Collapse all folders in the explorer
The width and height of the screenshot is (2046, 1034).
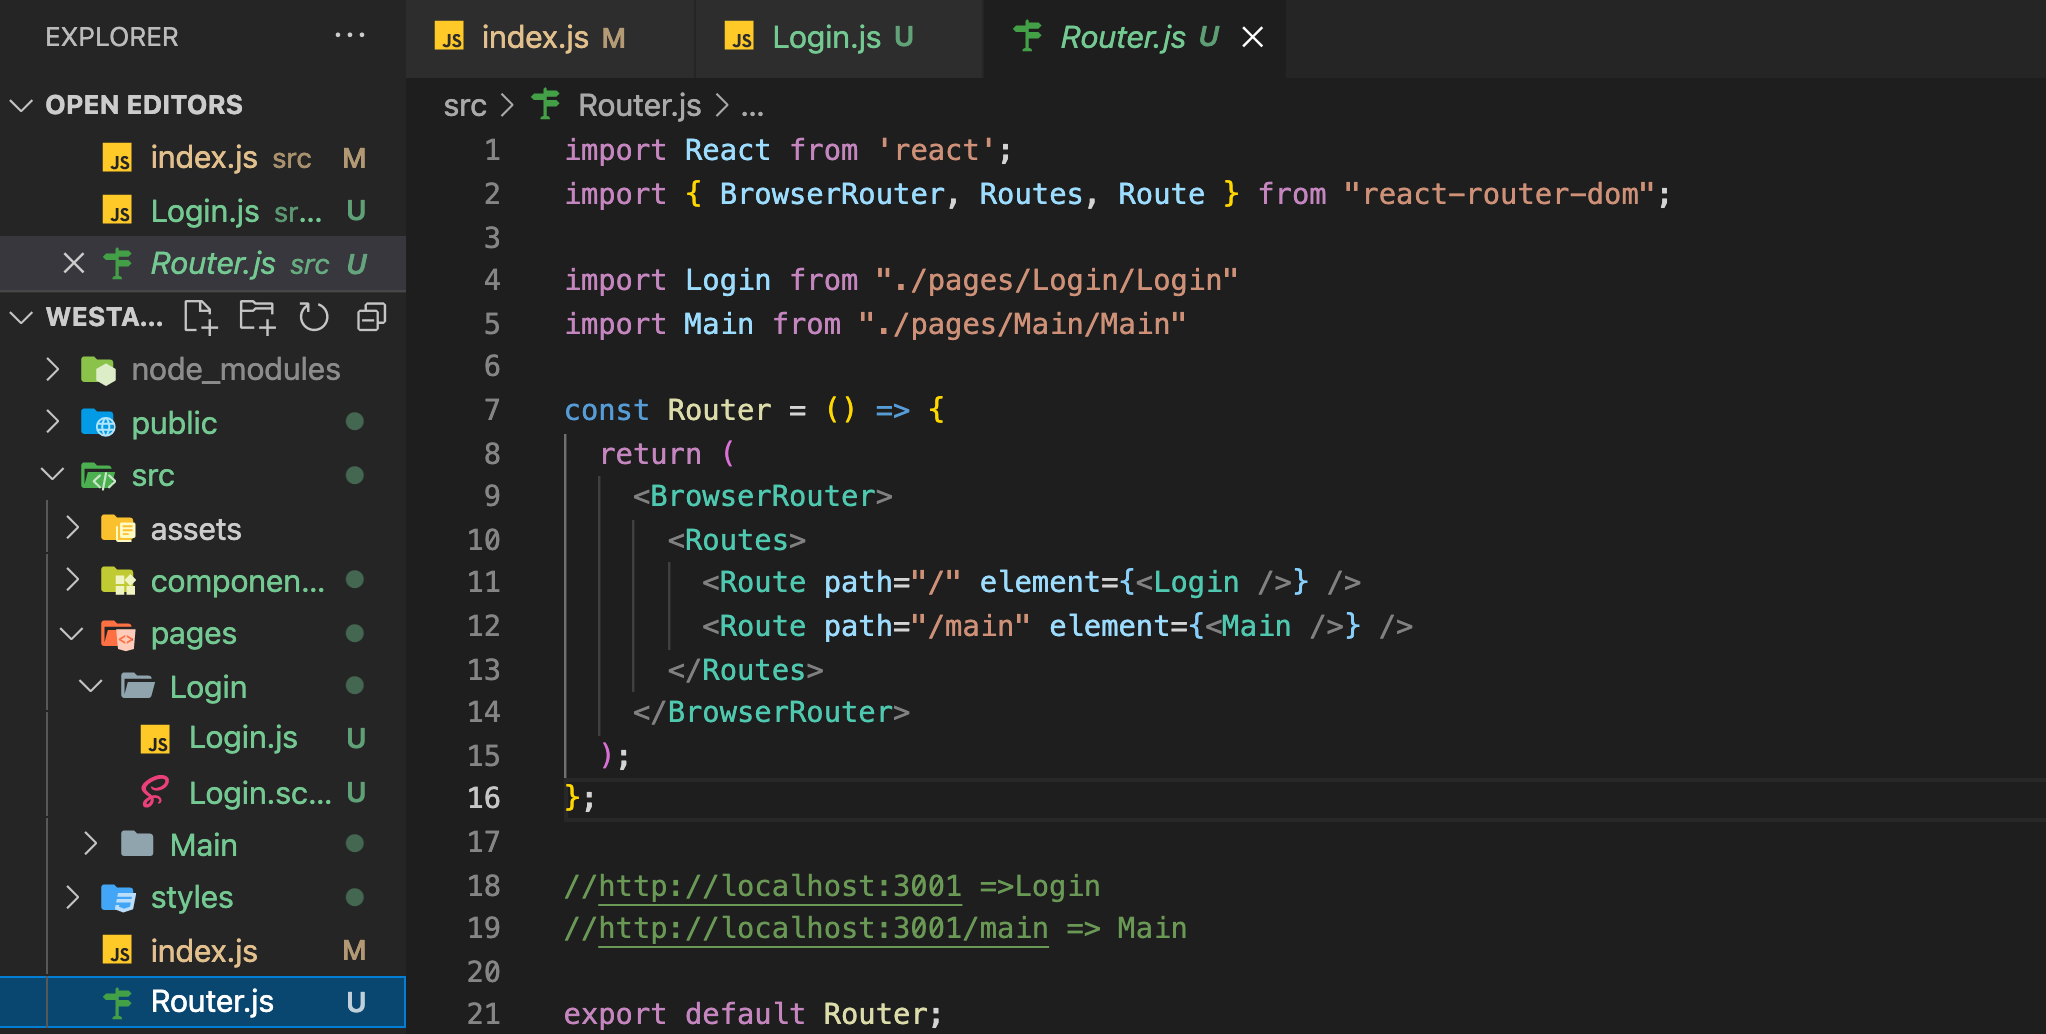point(371,316)
